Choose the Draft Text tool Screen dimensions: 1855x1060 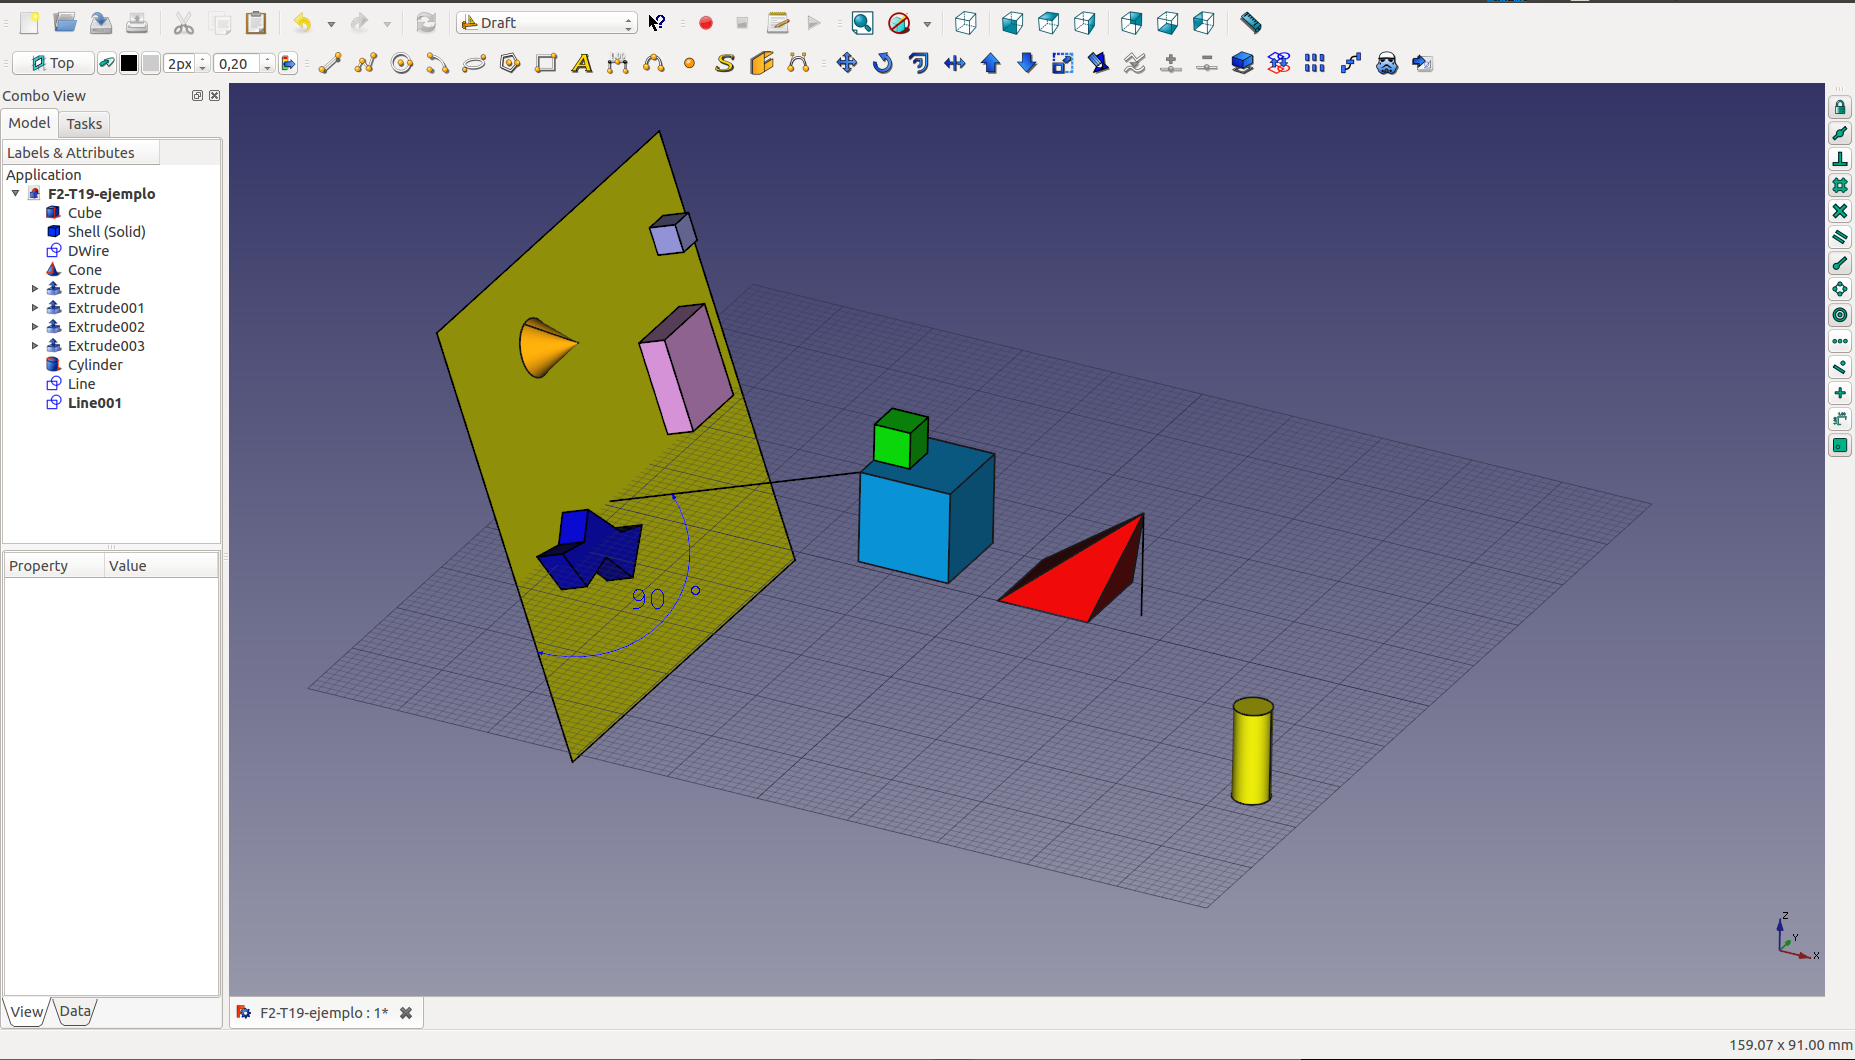click(581, 63)
